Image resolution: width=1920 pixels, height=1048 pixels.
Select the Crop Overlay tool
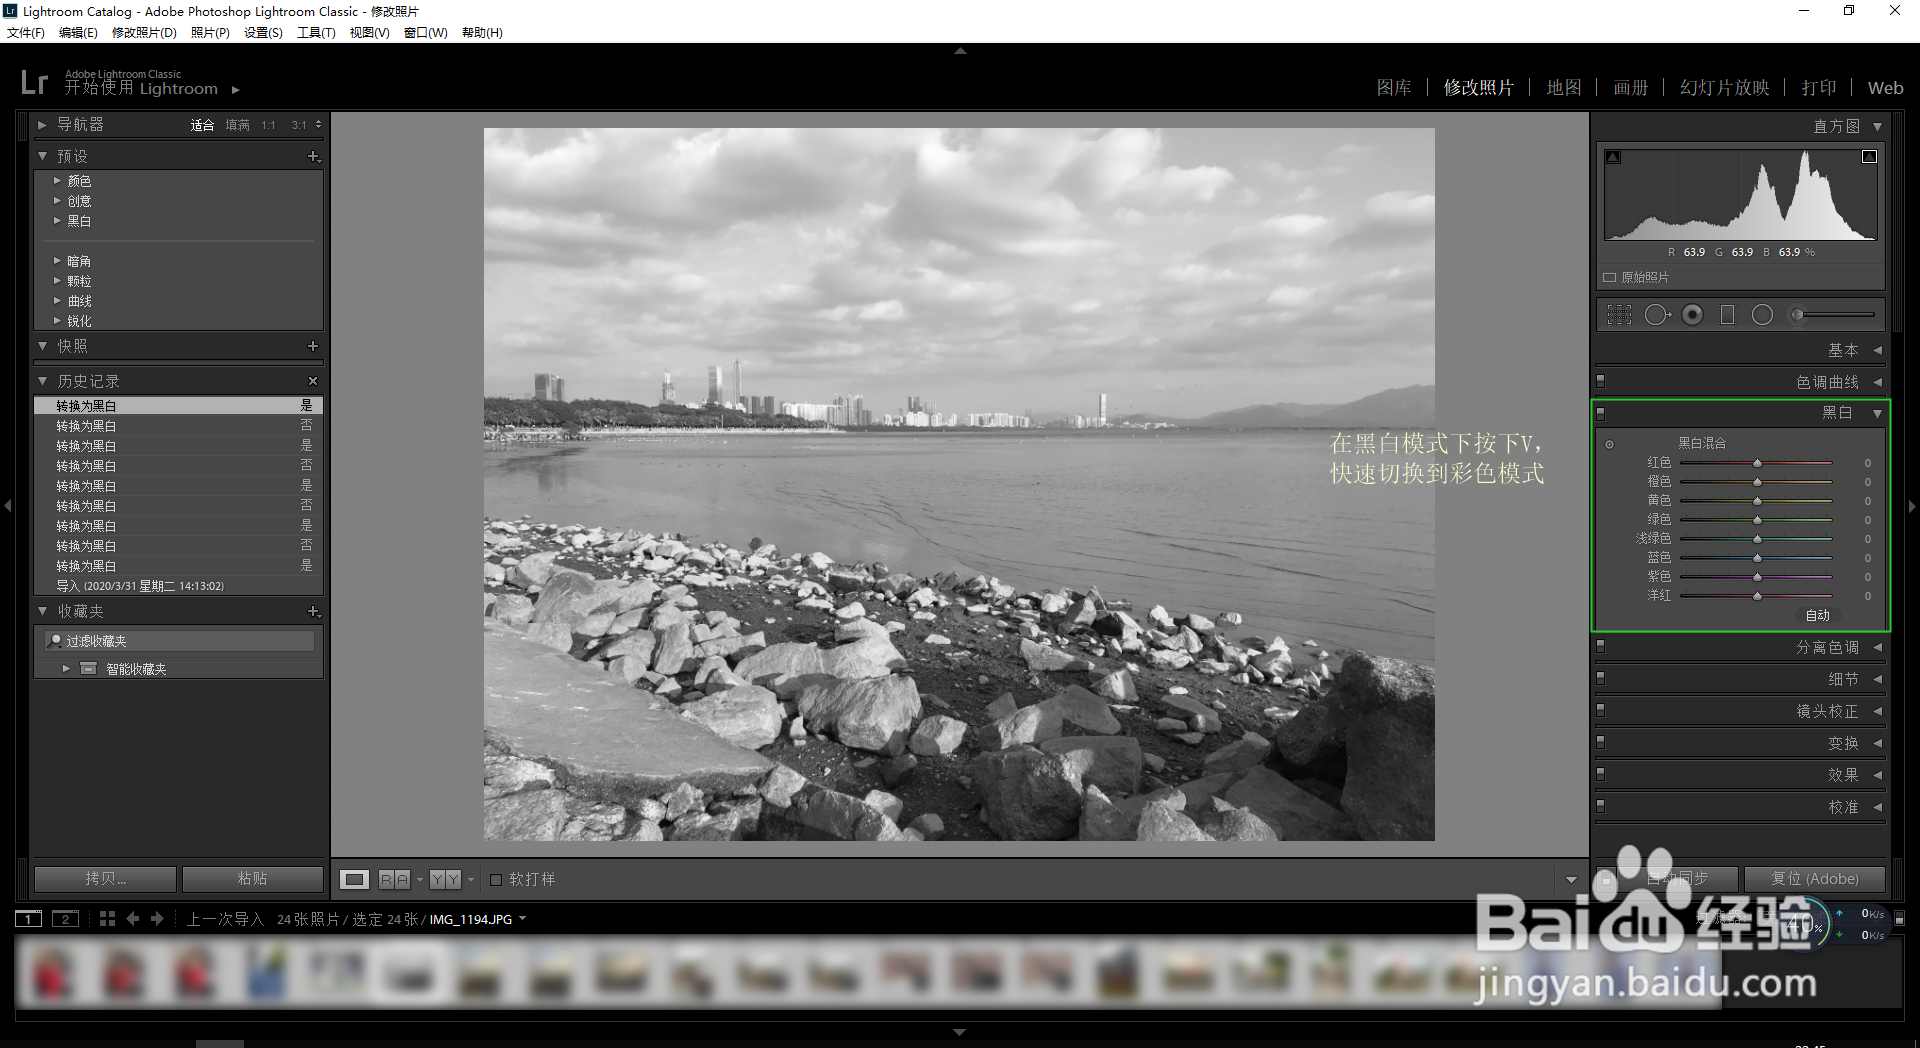(1619, 314)
